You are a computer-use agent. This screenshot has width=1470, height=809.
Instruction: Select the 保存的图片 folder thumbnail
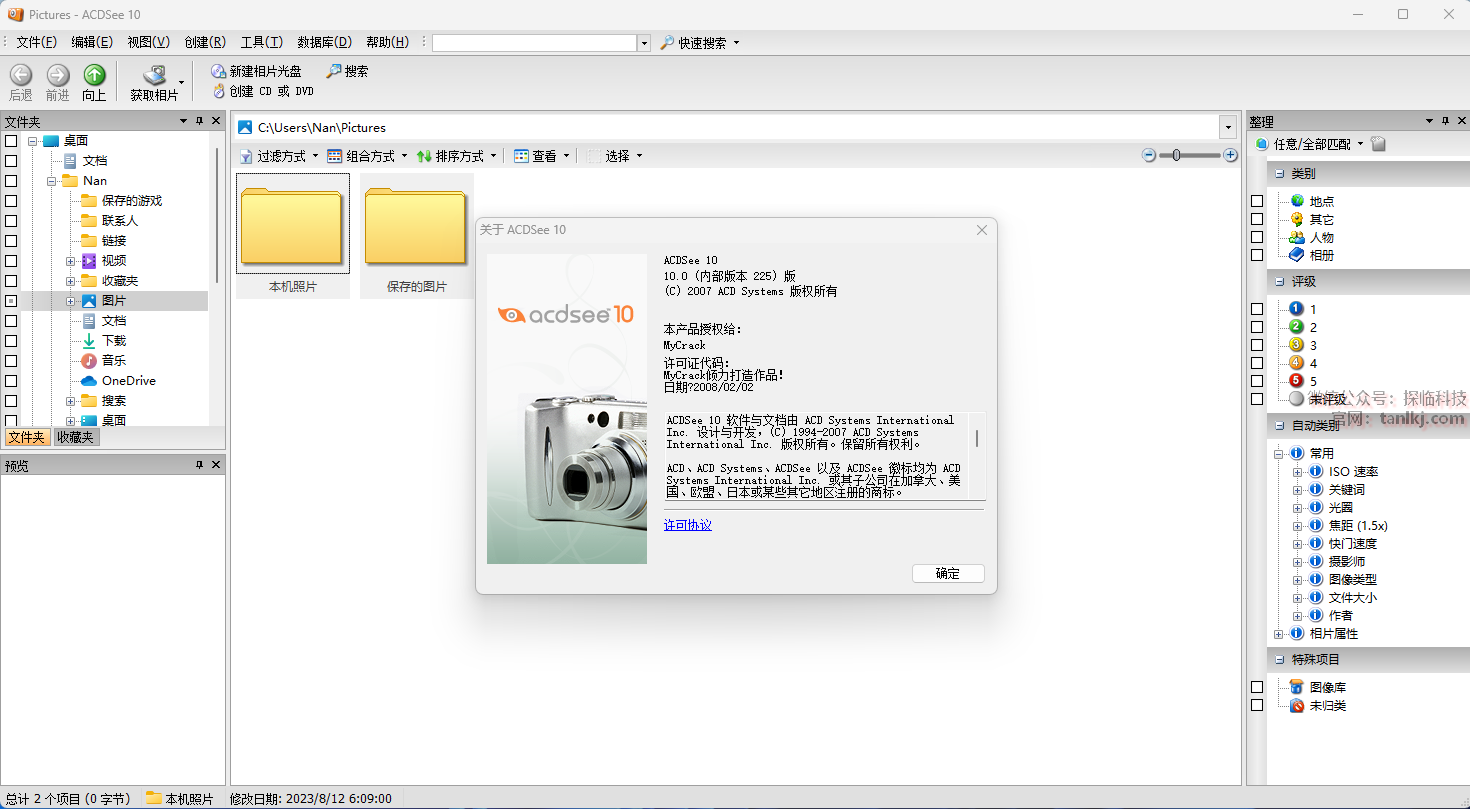[x=417, y=236]
